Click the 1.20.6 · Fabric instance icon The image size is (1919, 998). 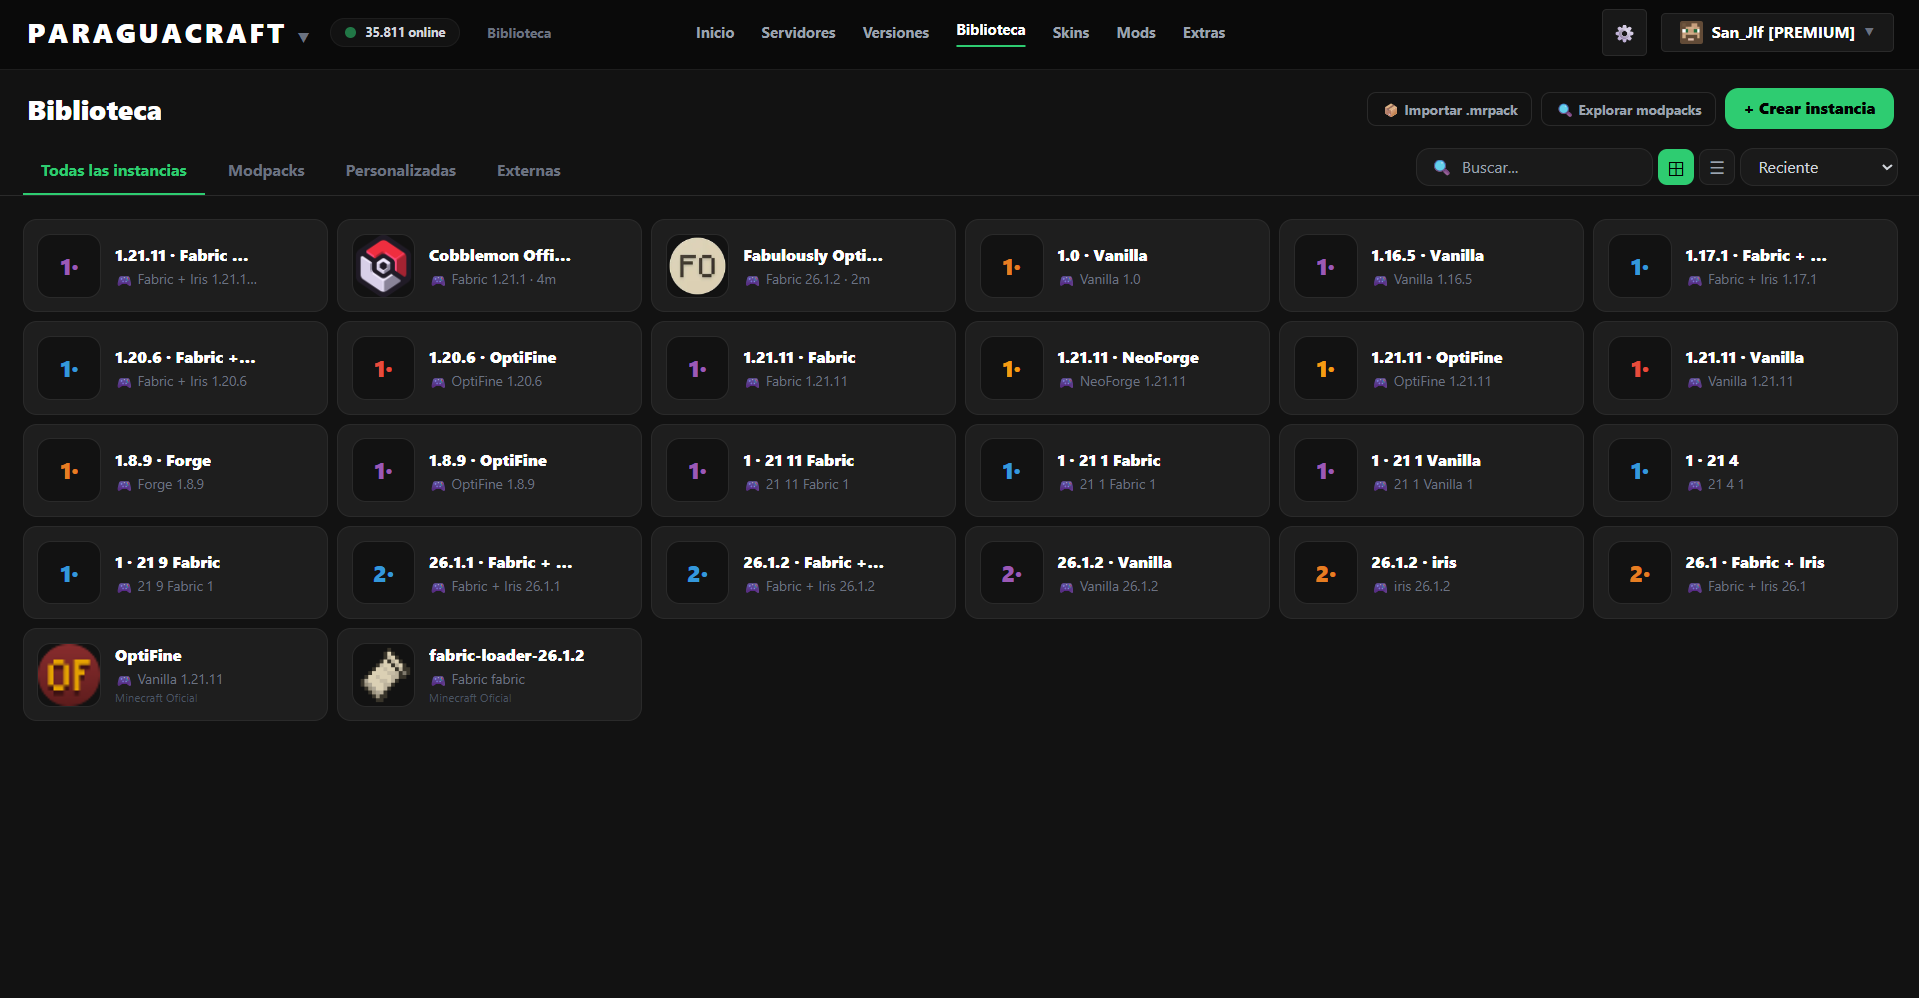pos(69,369)
